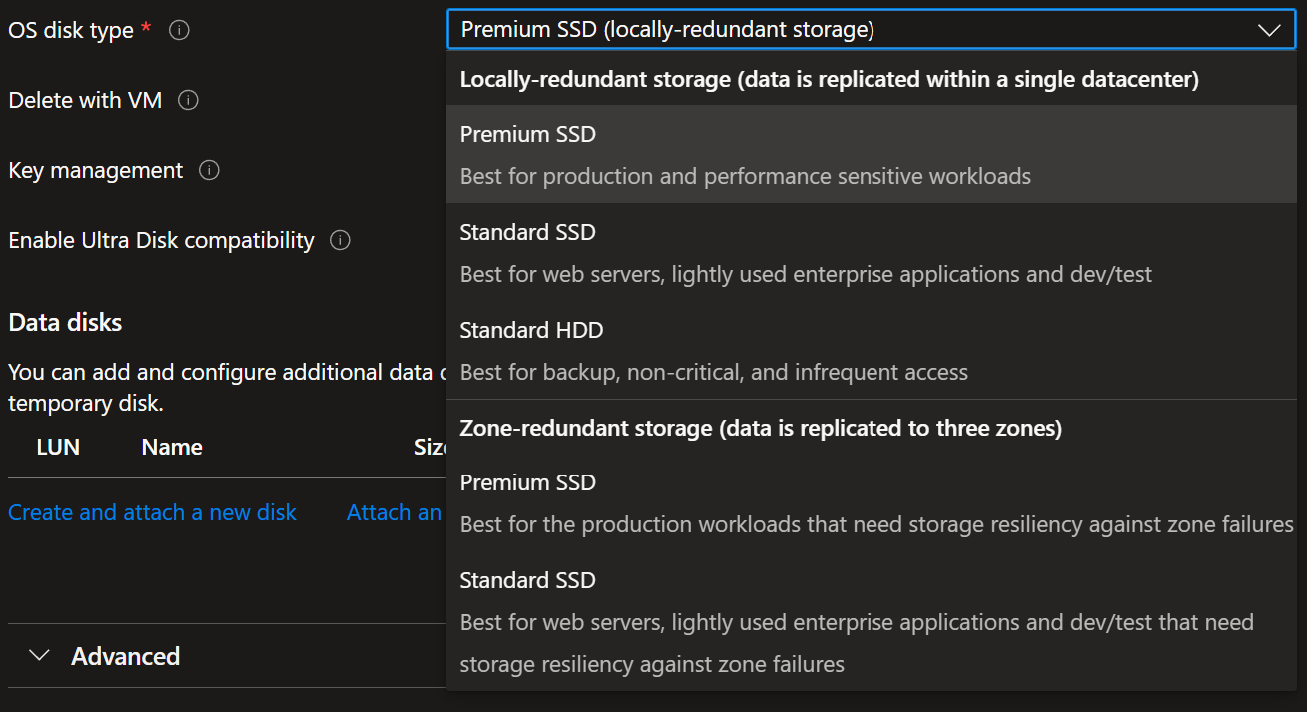The height and width of the screenshot is (712, 1307).
Task: Click info icon for Enable Ultra Disk compatibility
Action: (x=340, y=241)
